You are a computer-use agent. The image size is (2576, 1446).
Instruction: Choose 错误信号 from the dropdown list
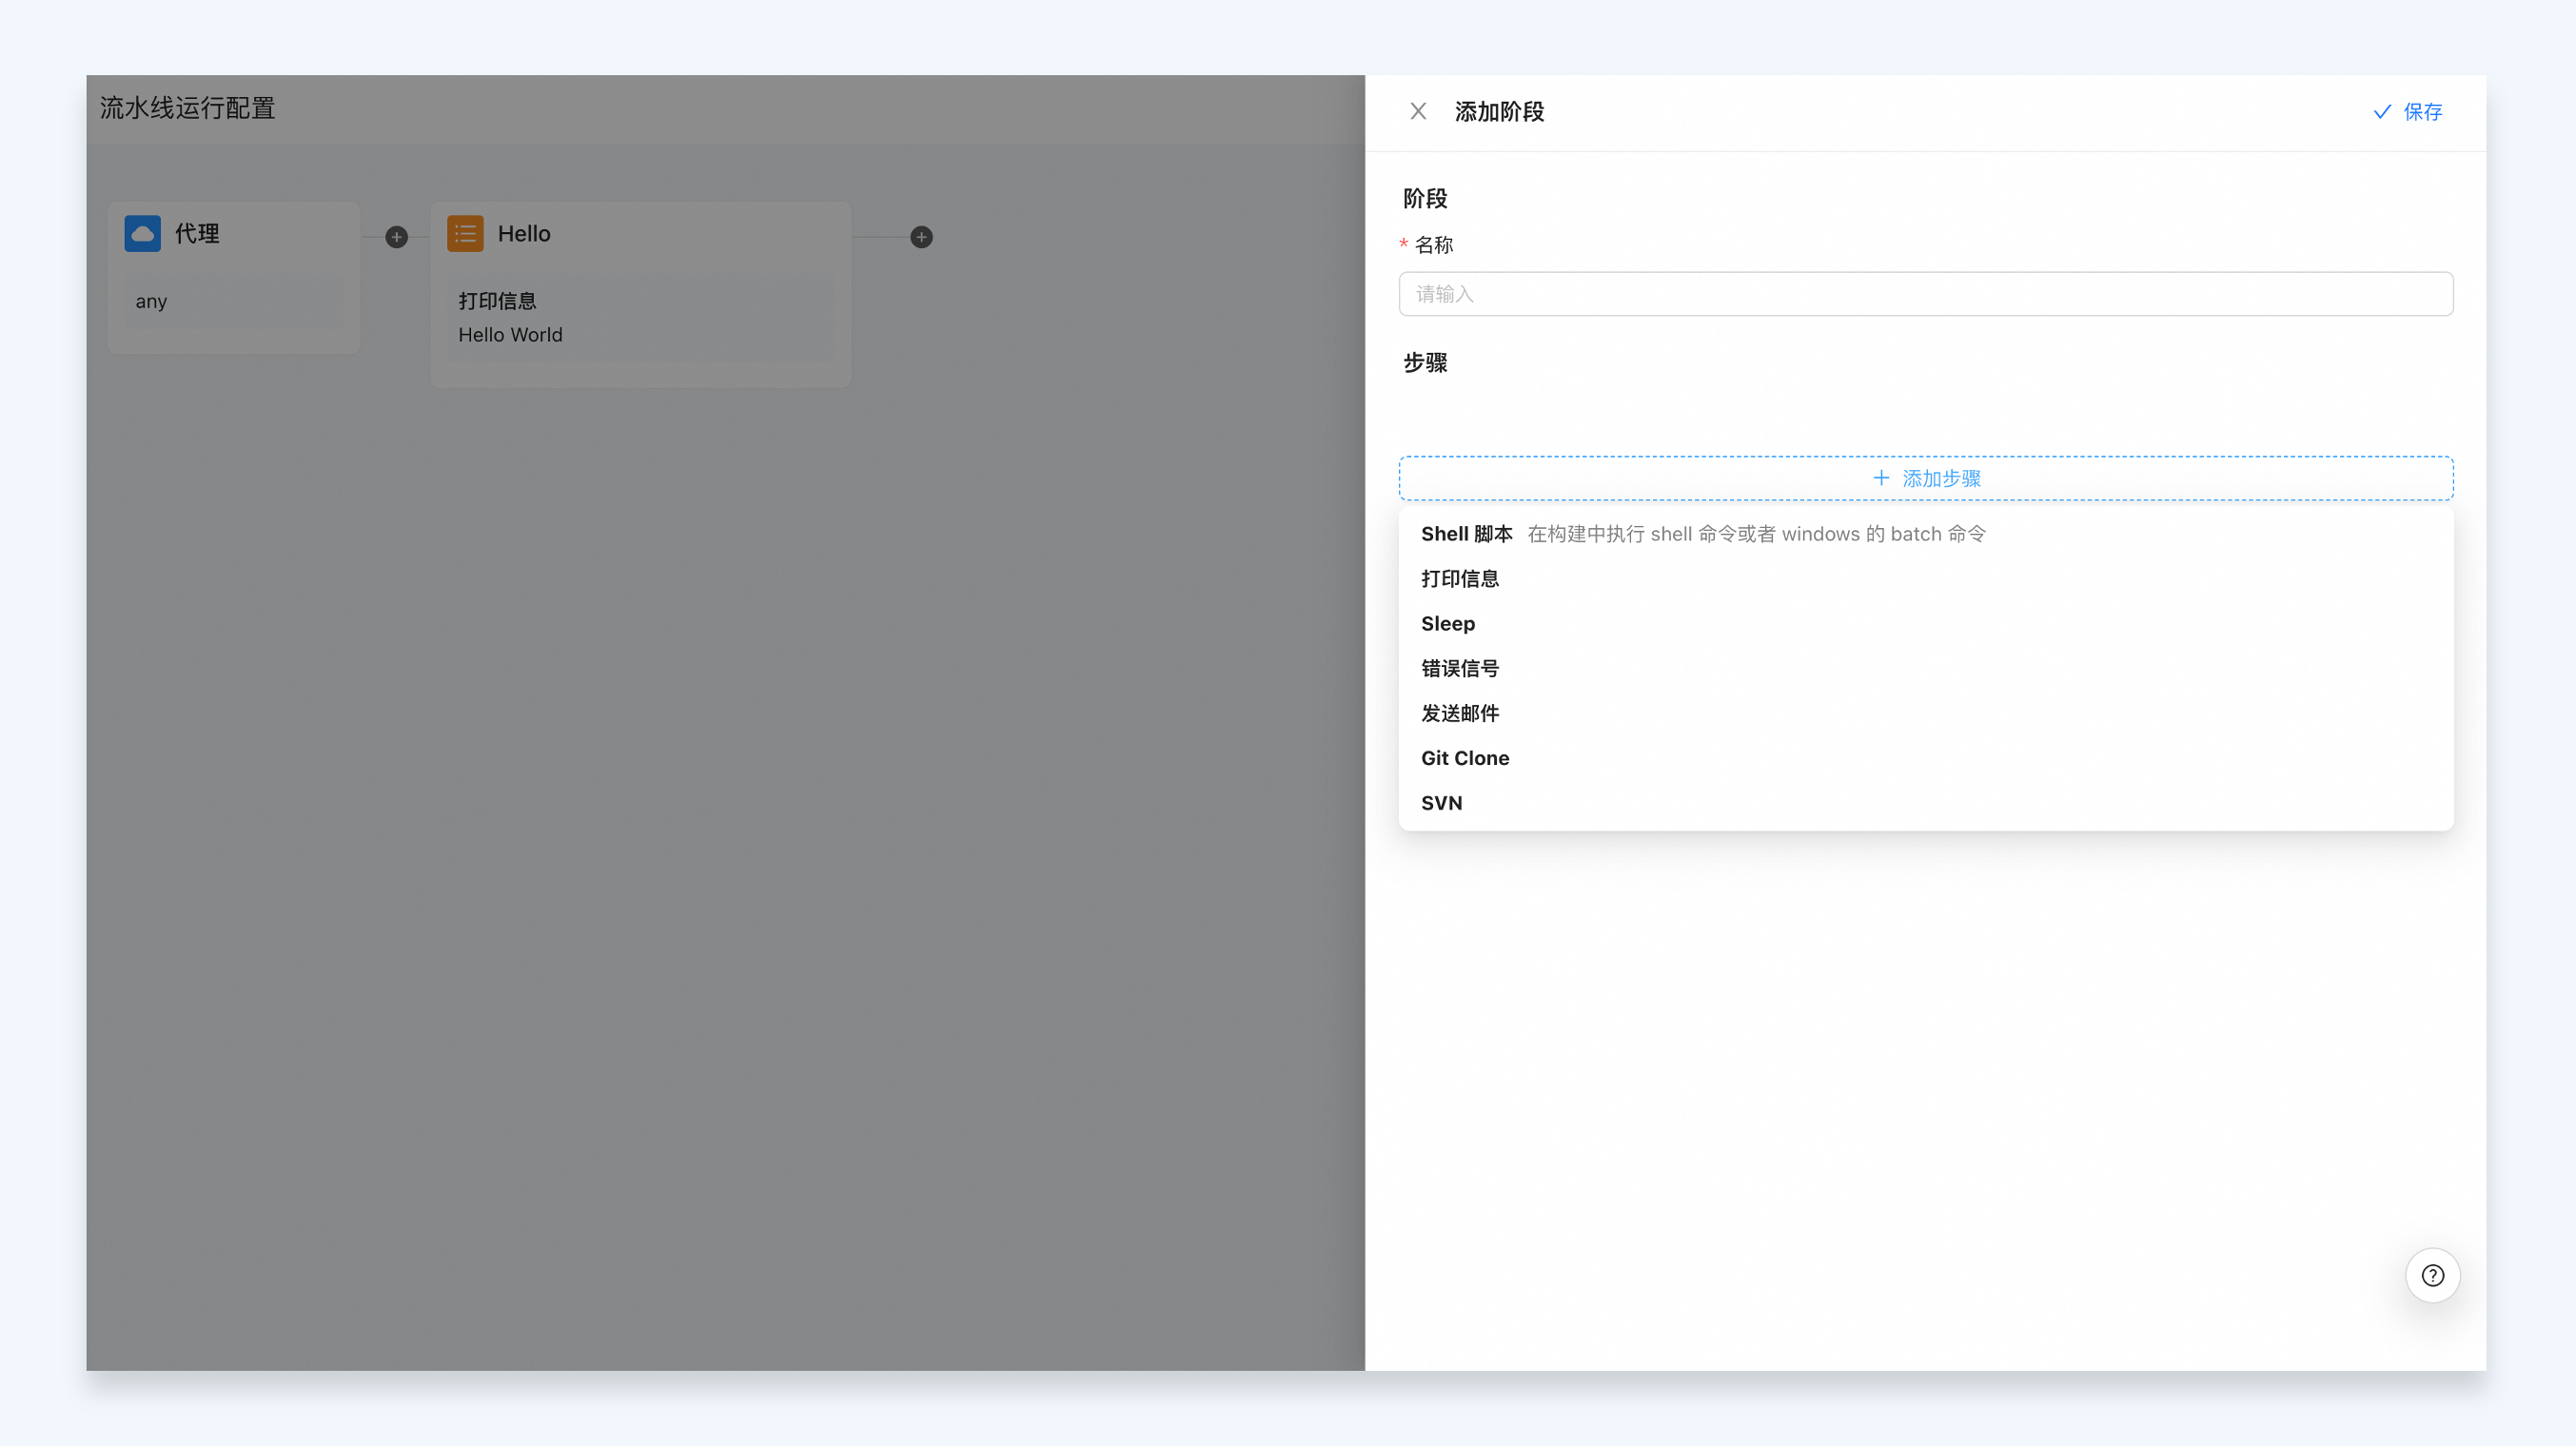coord(1925,668)
